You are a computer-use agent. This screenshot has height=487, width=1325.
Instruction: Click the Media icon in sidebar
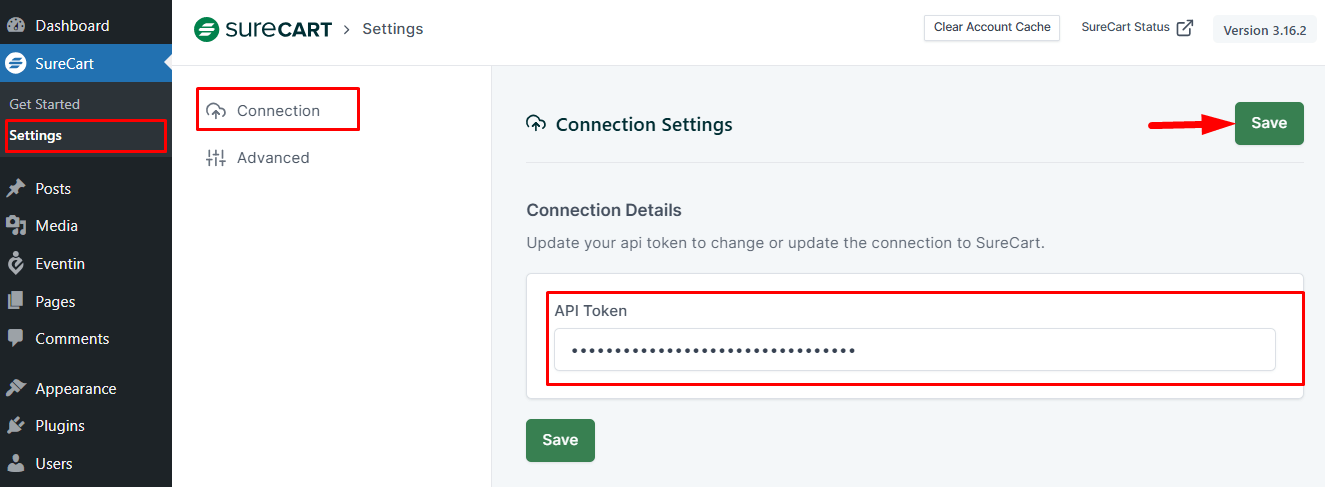pos(16,226)
